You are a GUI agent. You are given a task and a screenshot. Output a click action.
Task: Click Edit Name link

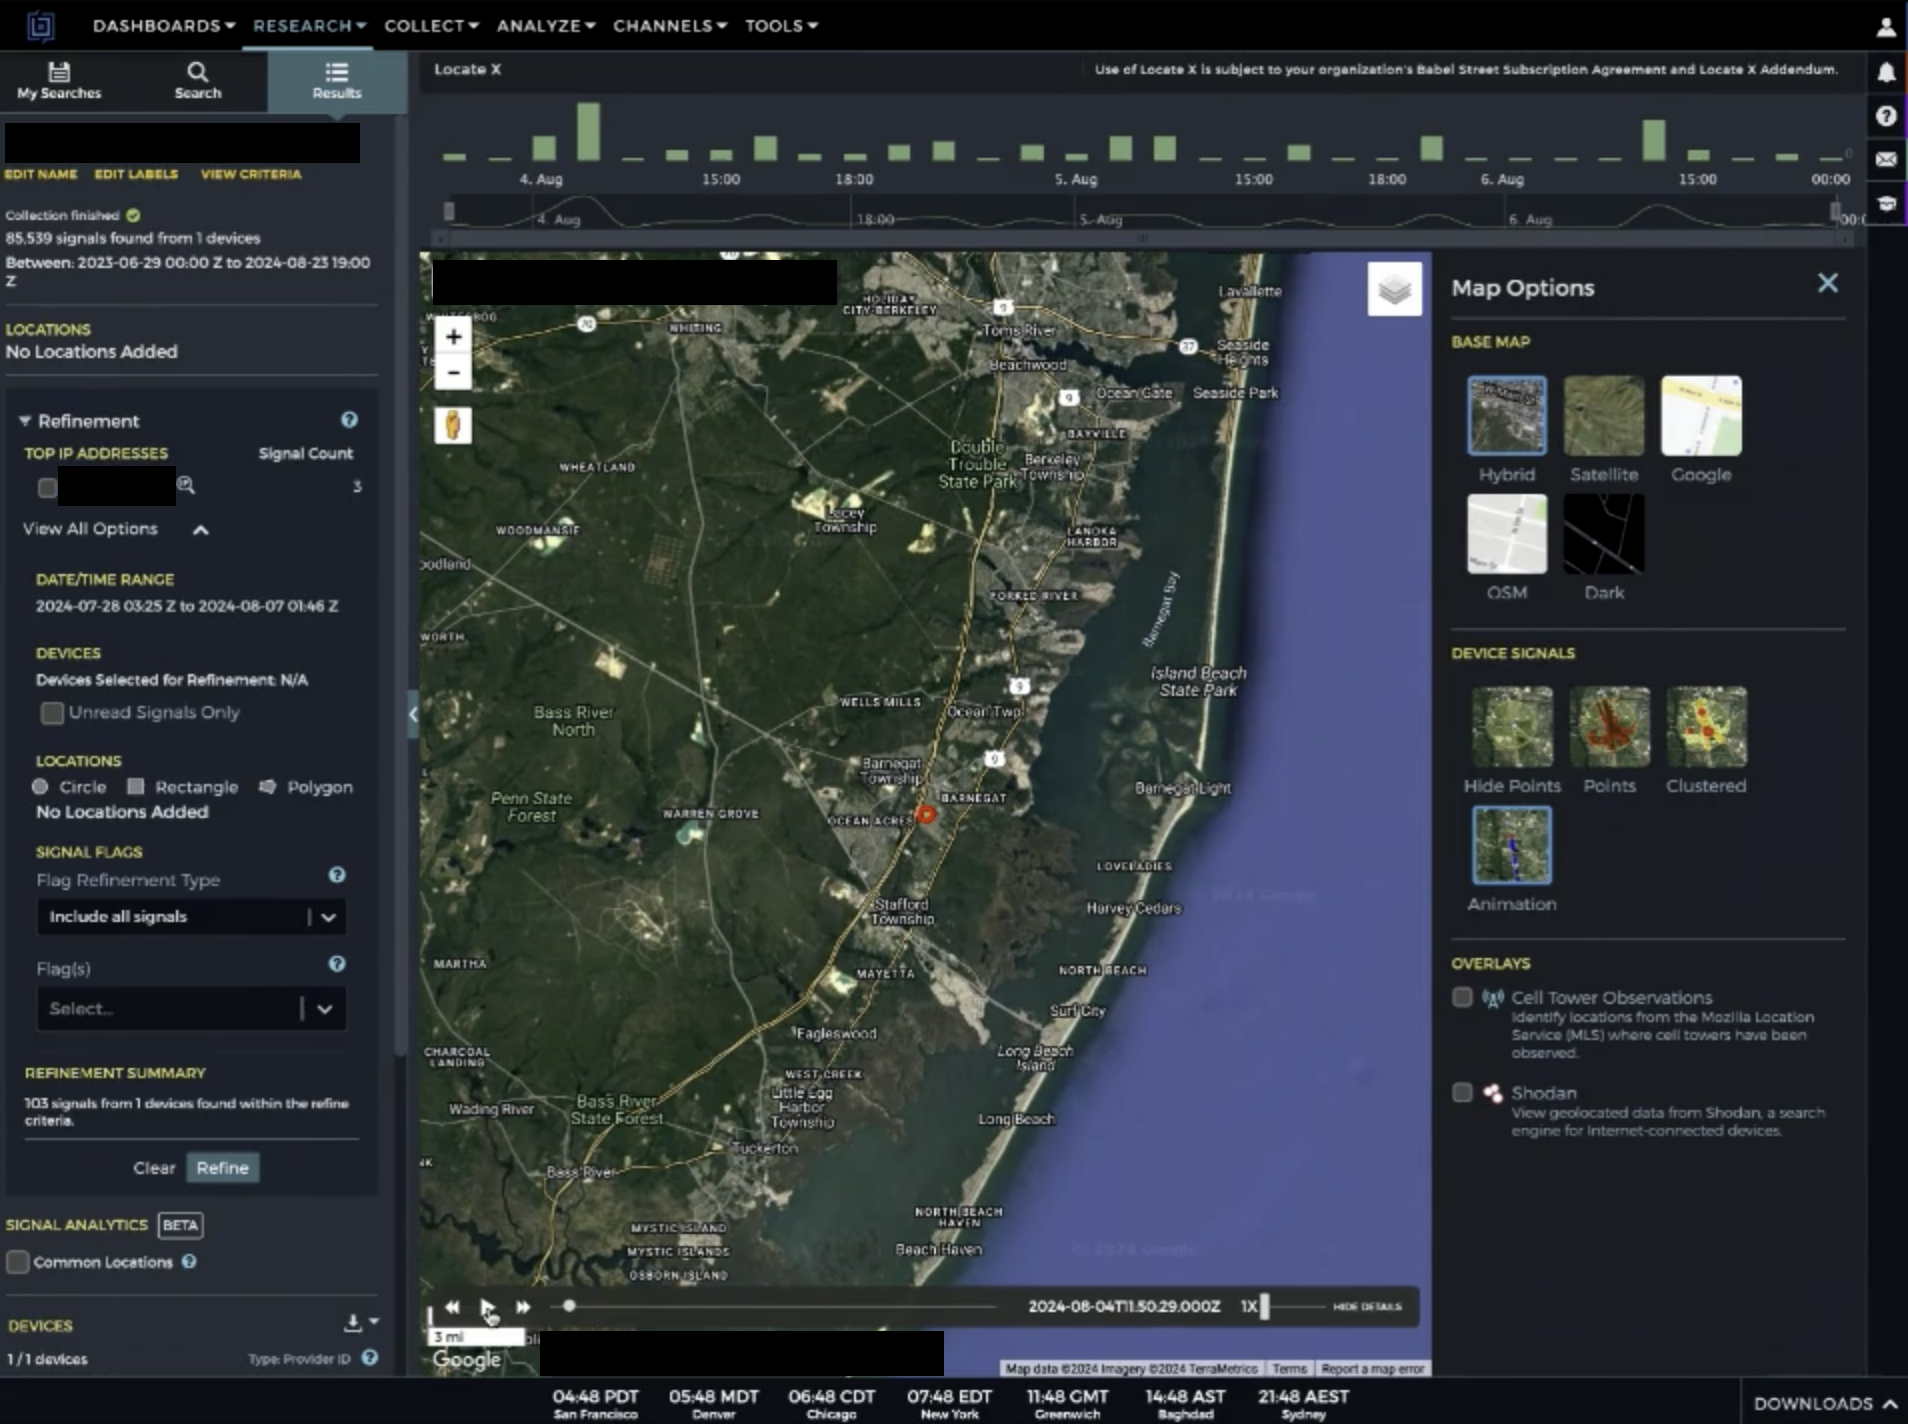tap(41, 174)
